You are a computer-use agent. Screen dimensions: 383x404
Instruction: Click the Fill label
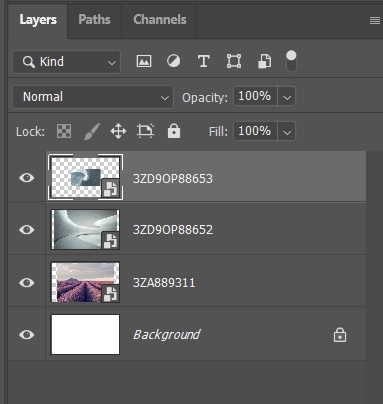click(218, 132)
